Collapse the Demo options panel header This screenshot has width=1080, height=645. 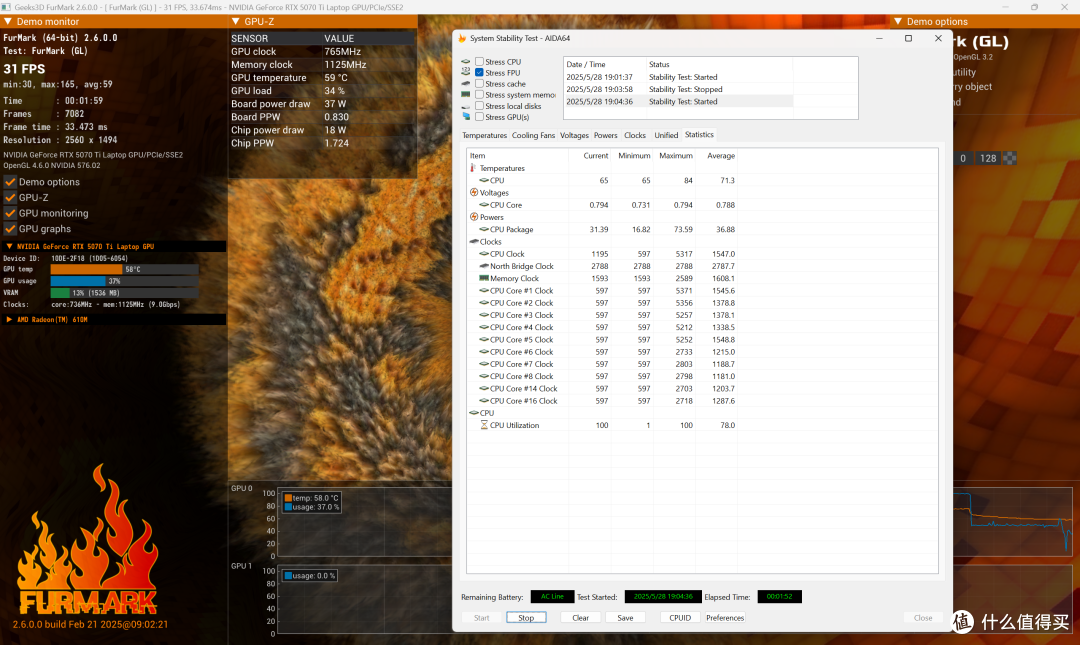[898, 22]
